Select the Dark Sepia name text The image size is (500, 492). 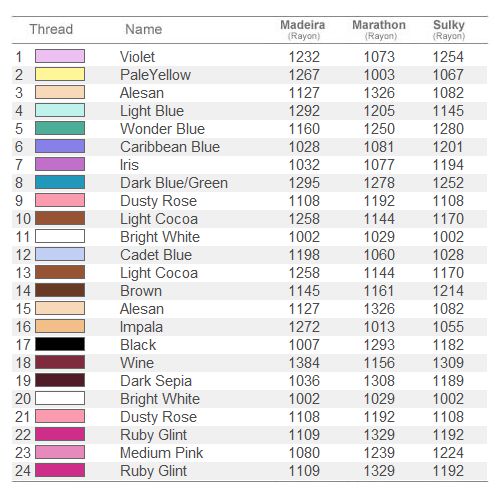pos(156,381)
